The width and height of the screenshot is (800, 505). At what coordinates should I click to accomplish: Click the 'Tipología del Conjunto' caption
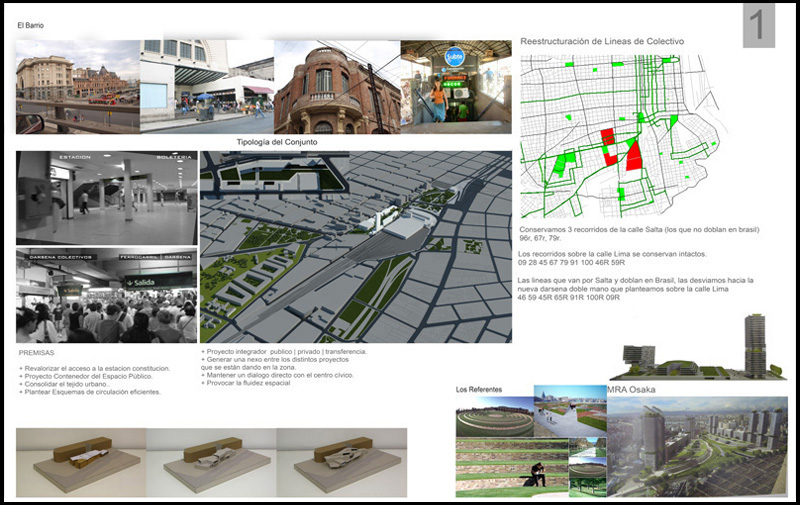pos(277,142)
